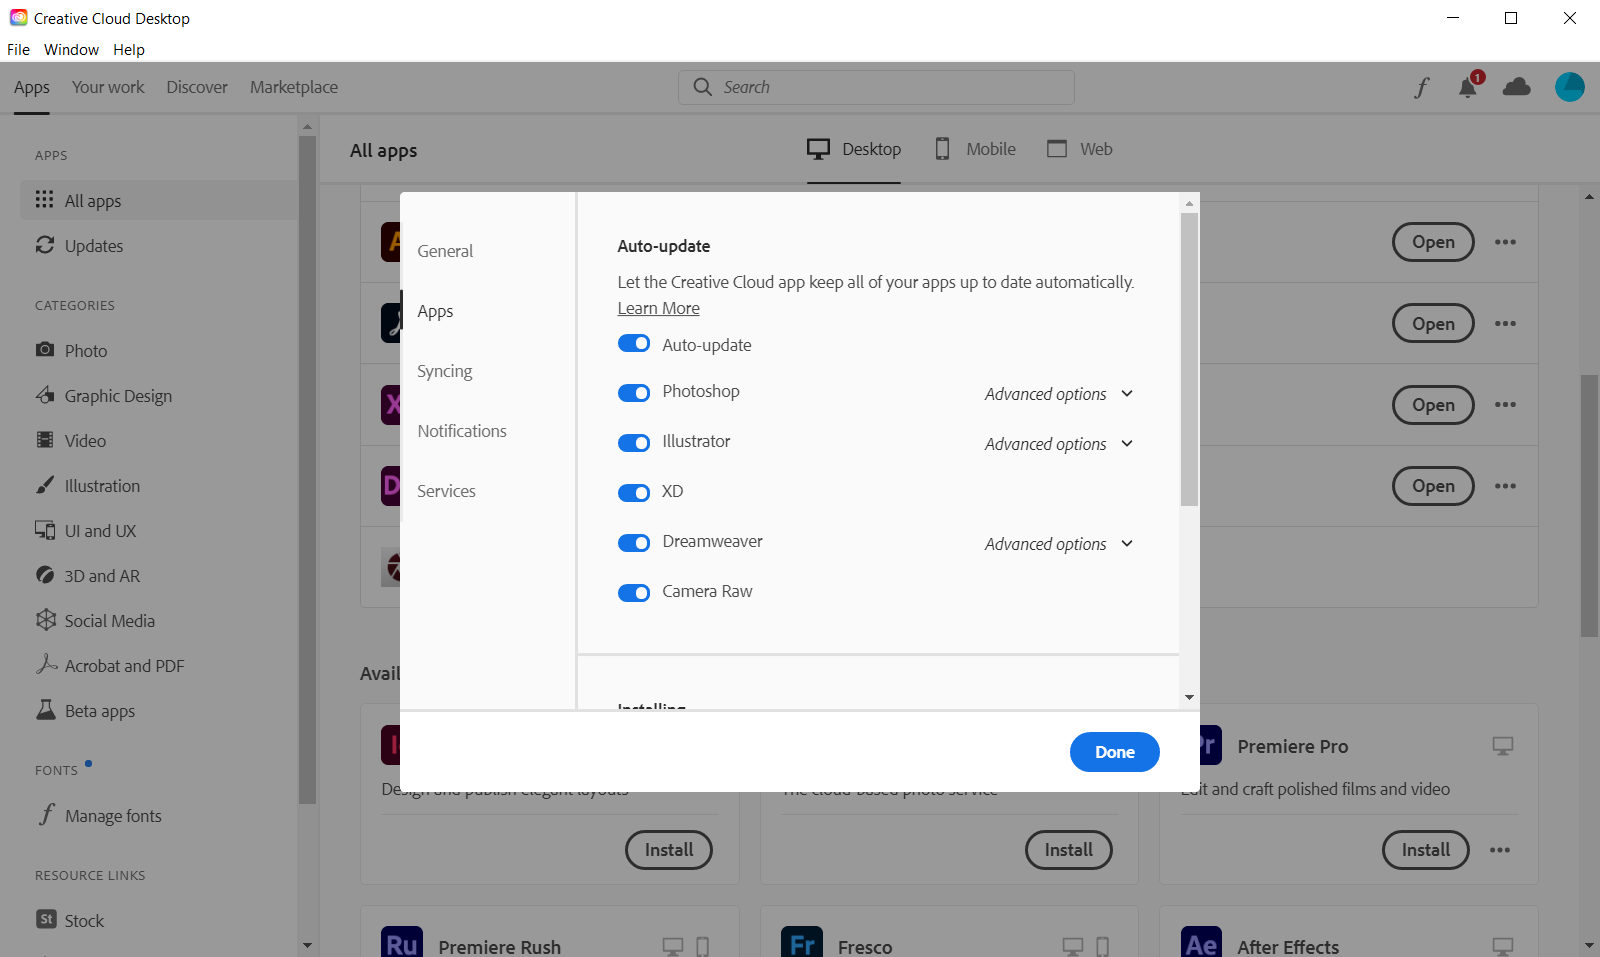
Task: Click the notification bell icon
Action: tap(1467, 87)
